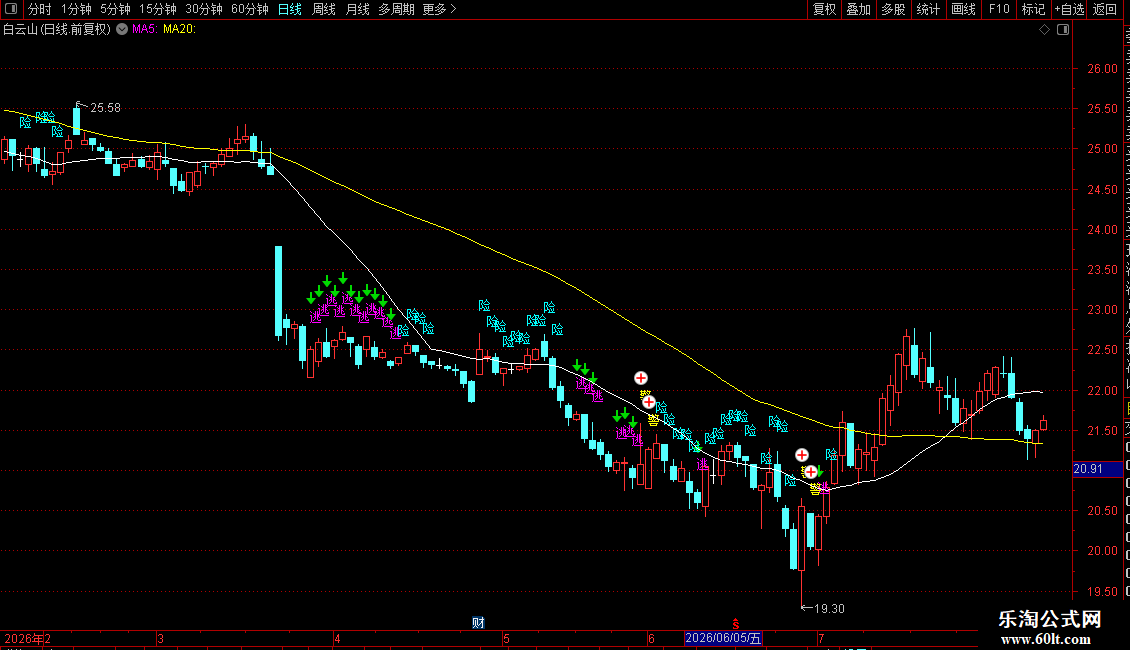This screenshot has height=650, width=1130.
Task: Click the 返回 back button
Action: (1104, 9)
